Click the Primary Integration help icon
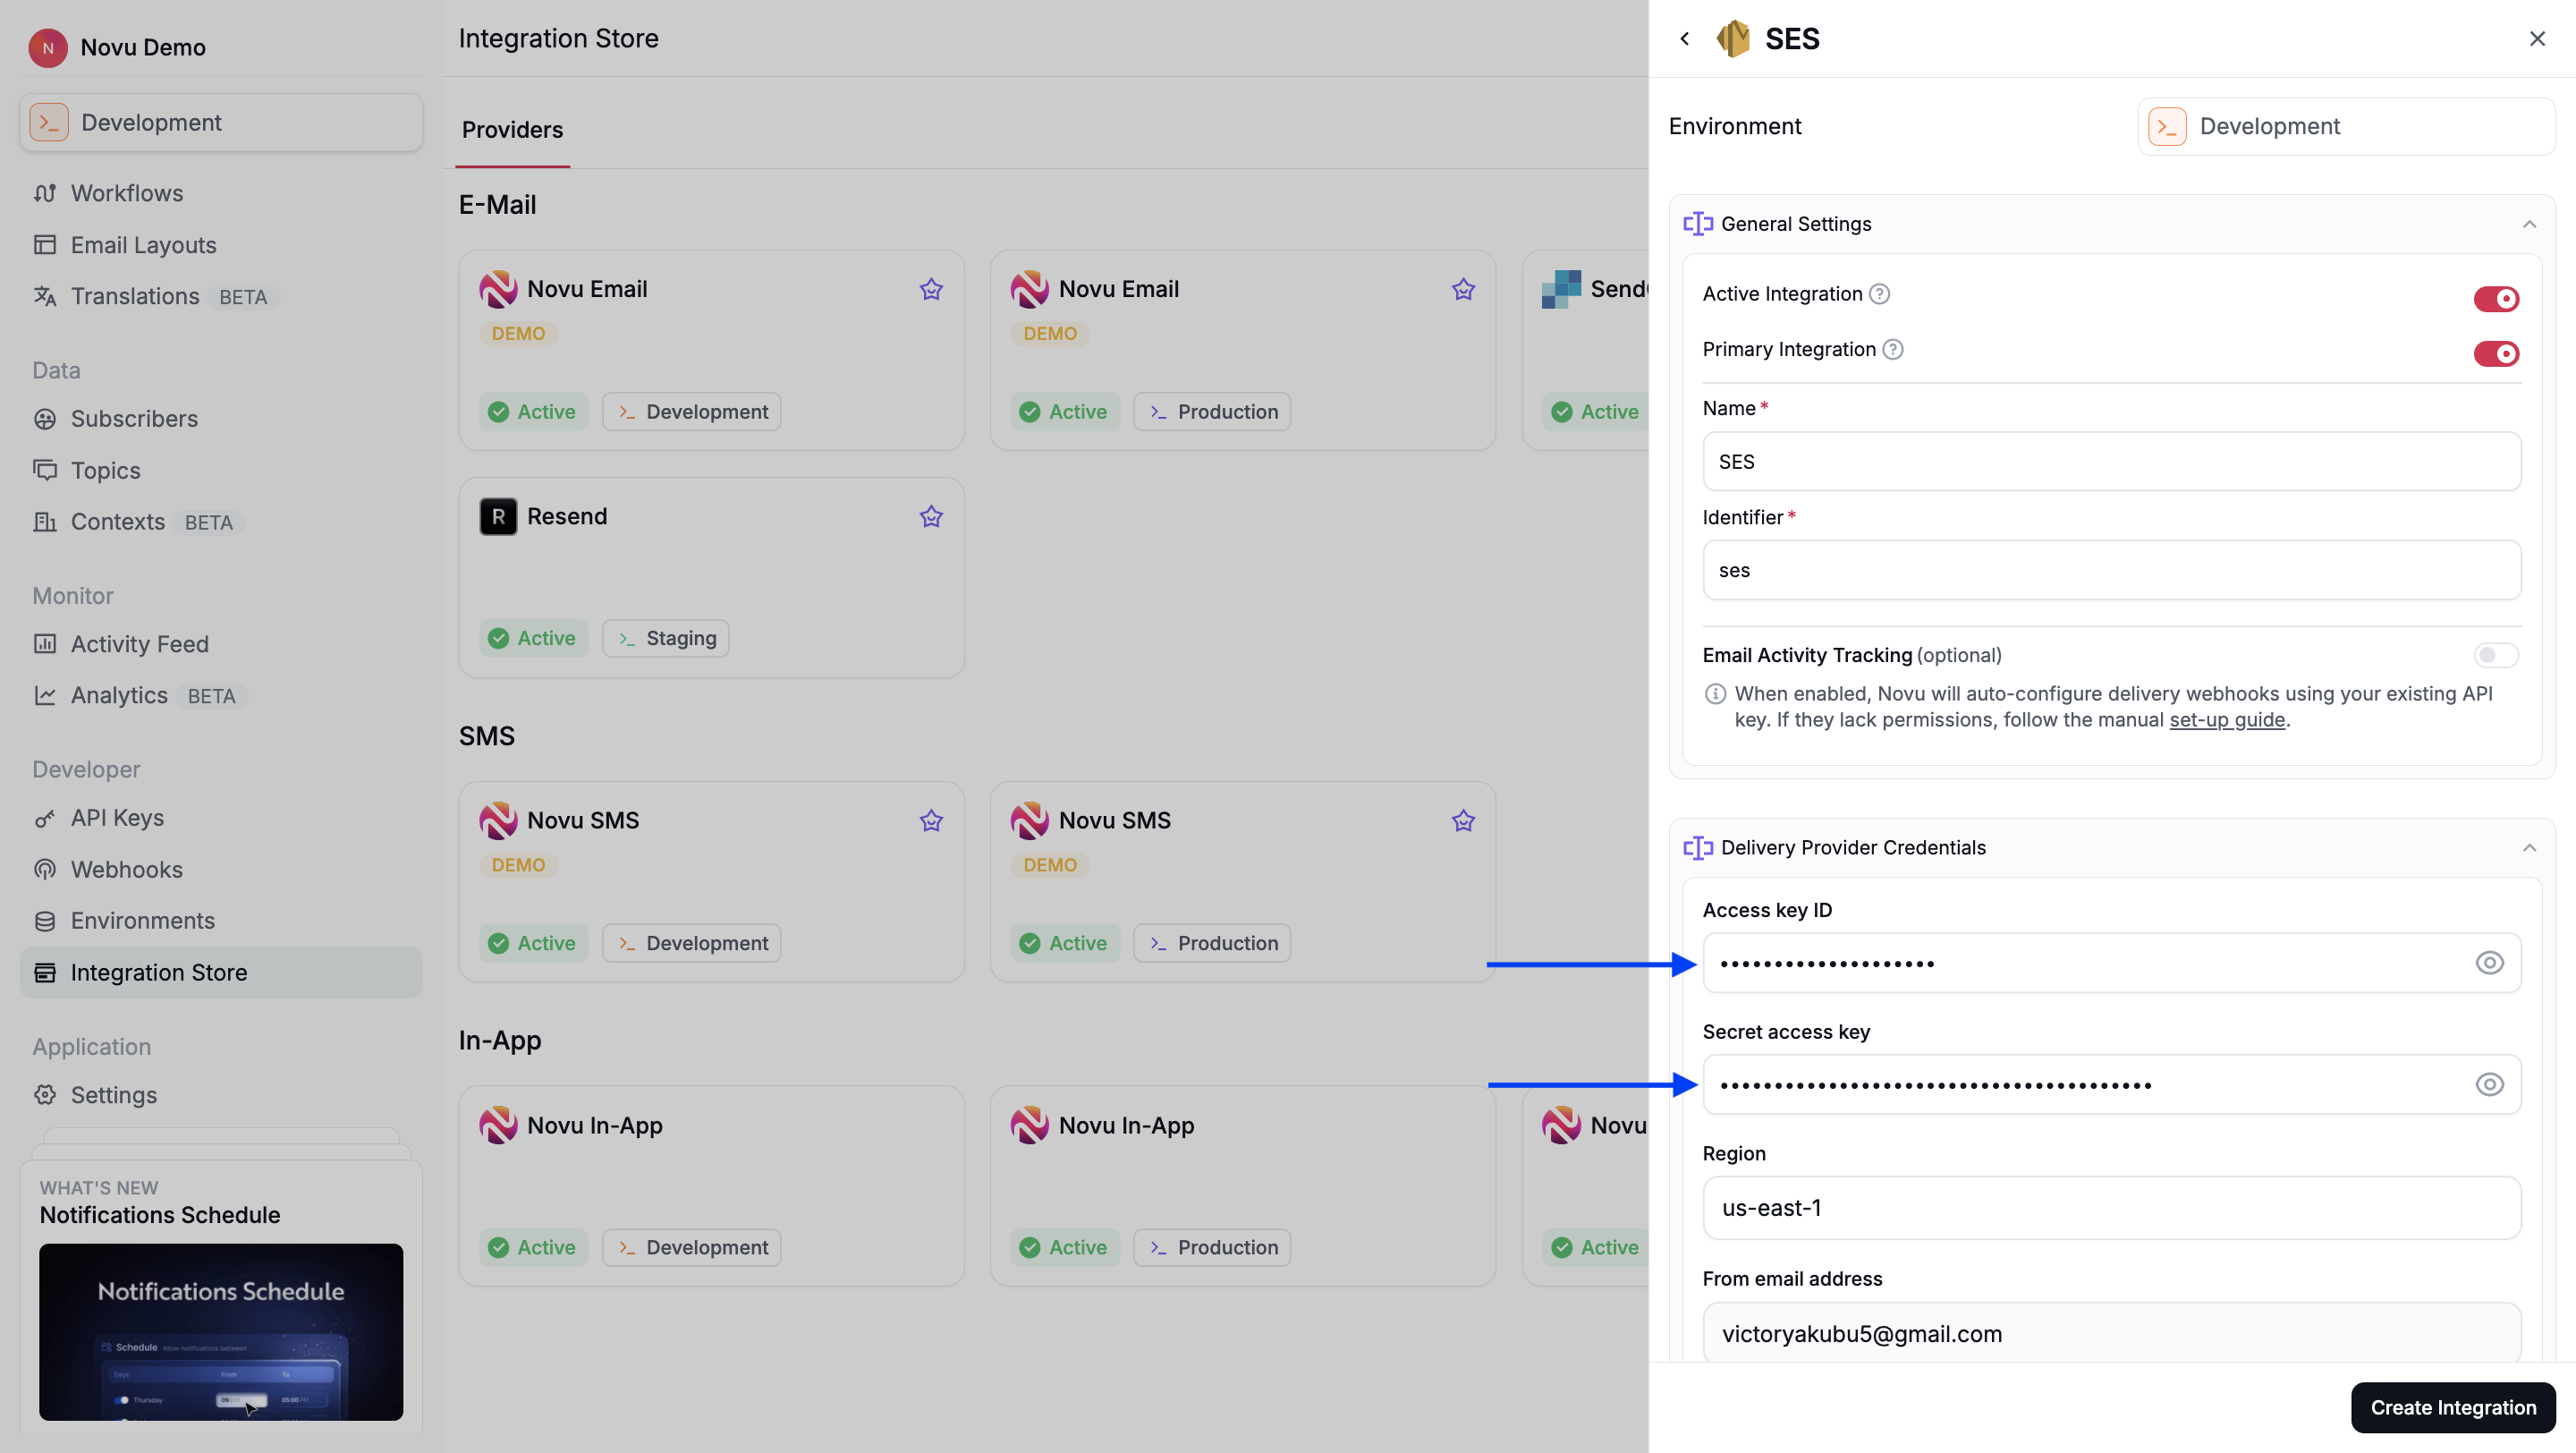The width and height of the screenshot is (2576, 1453). click(x=1893, y=349)
